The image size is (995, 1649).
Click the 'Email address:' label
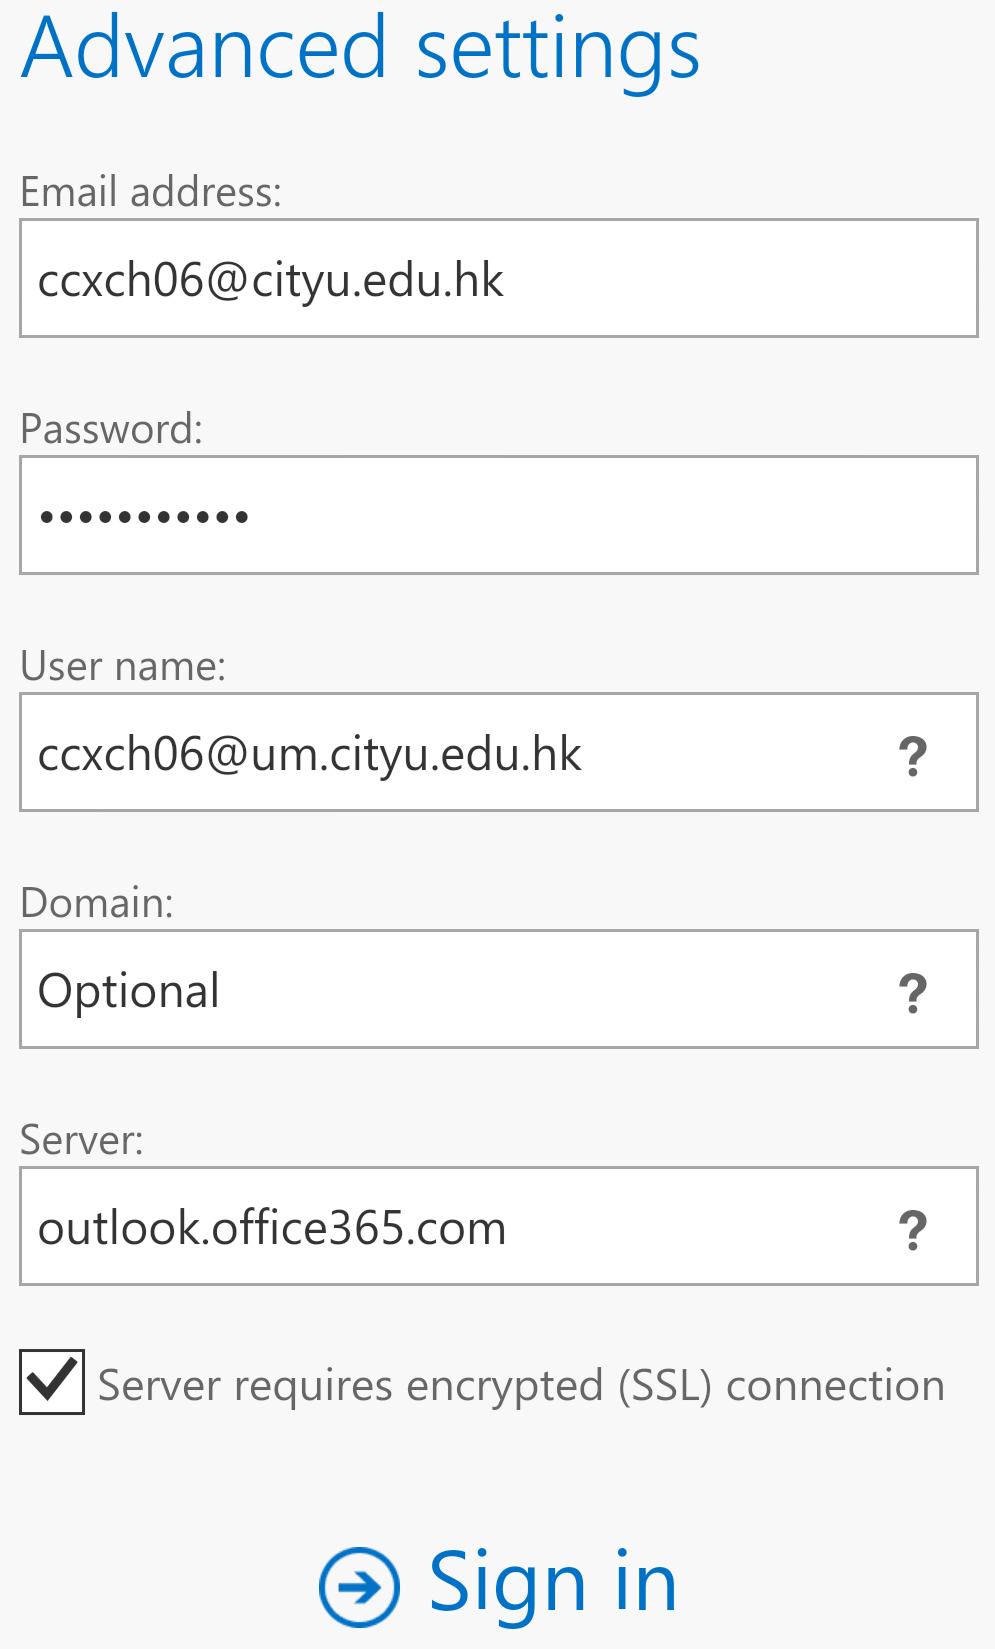pos(151,191)
